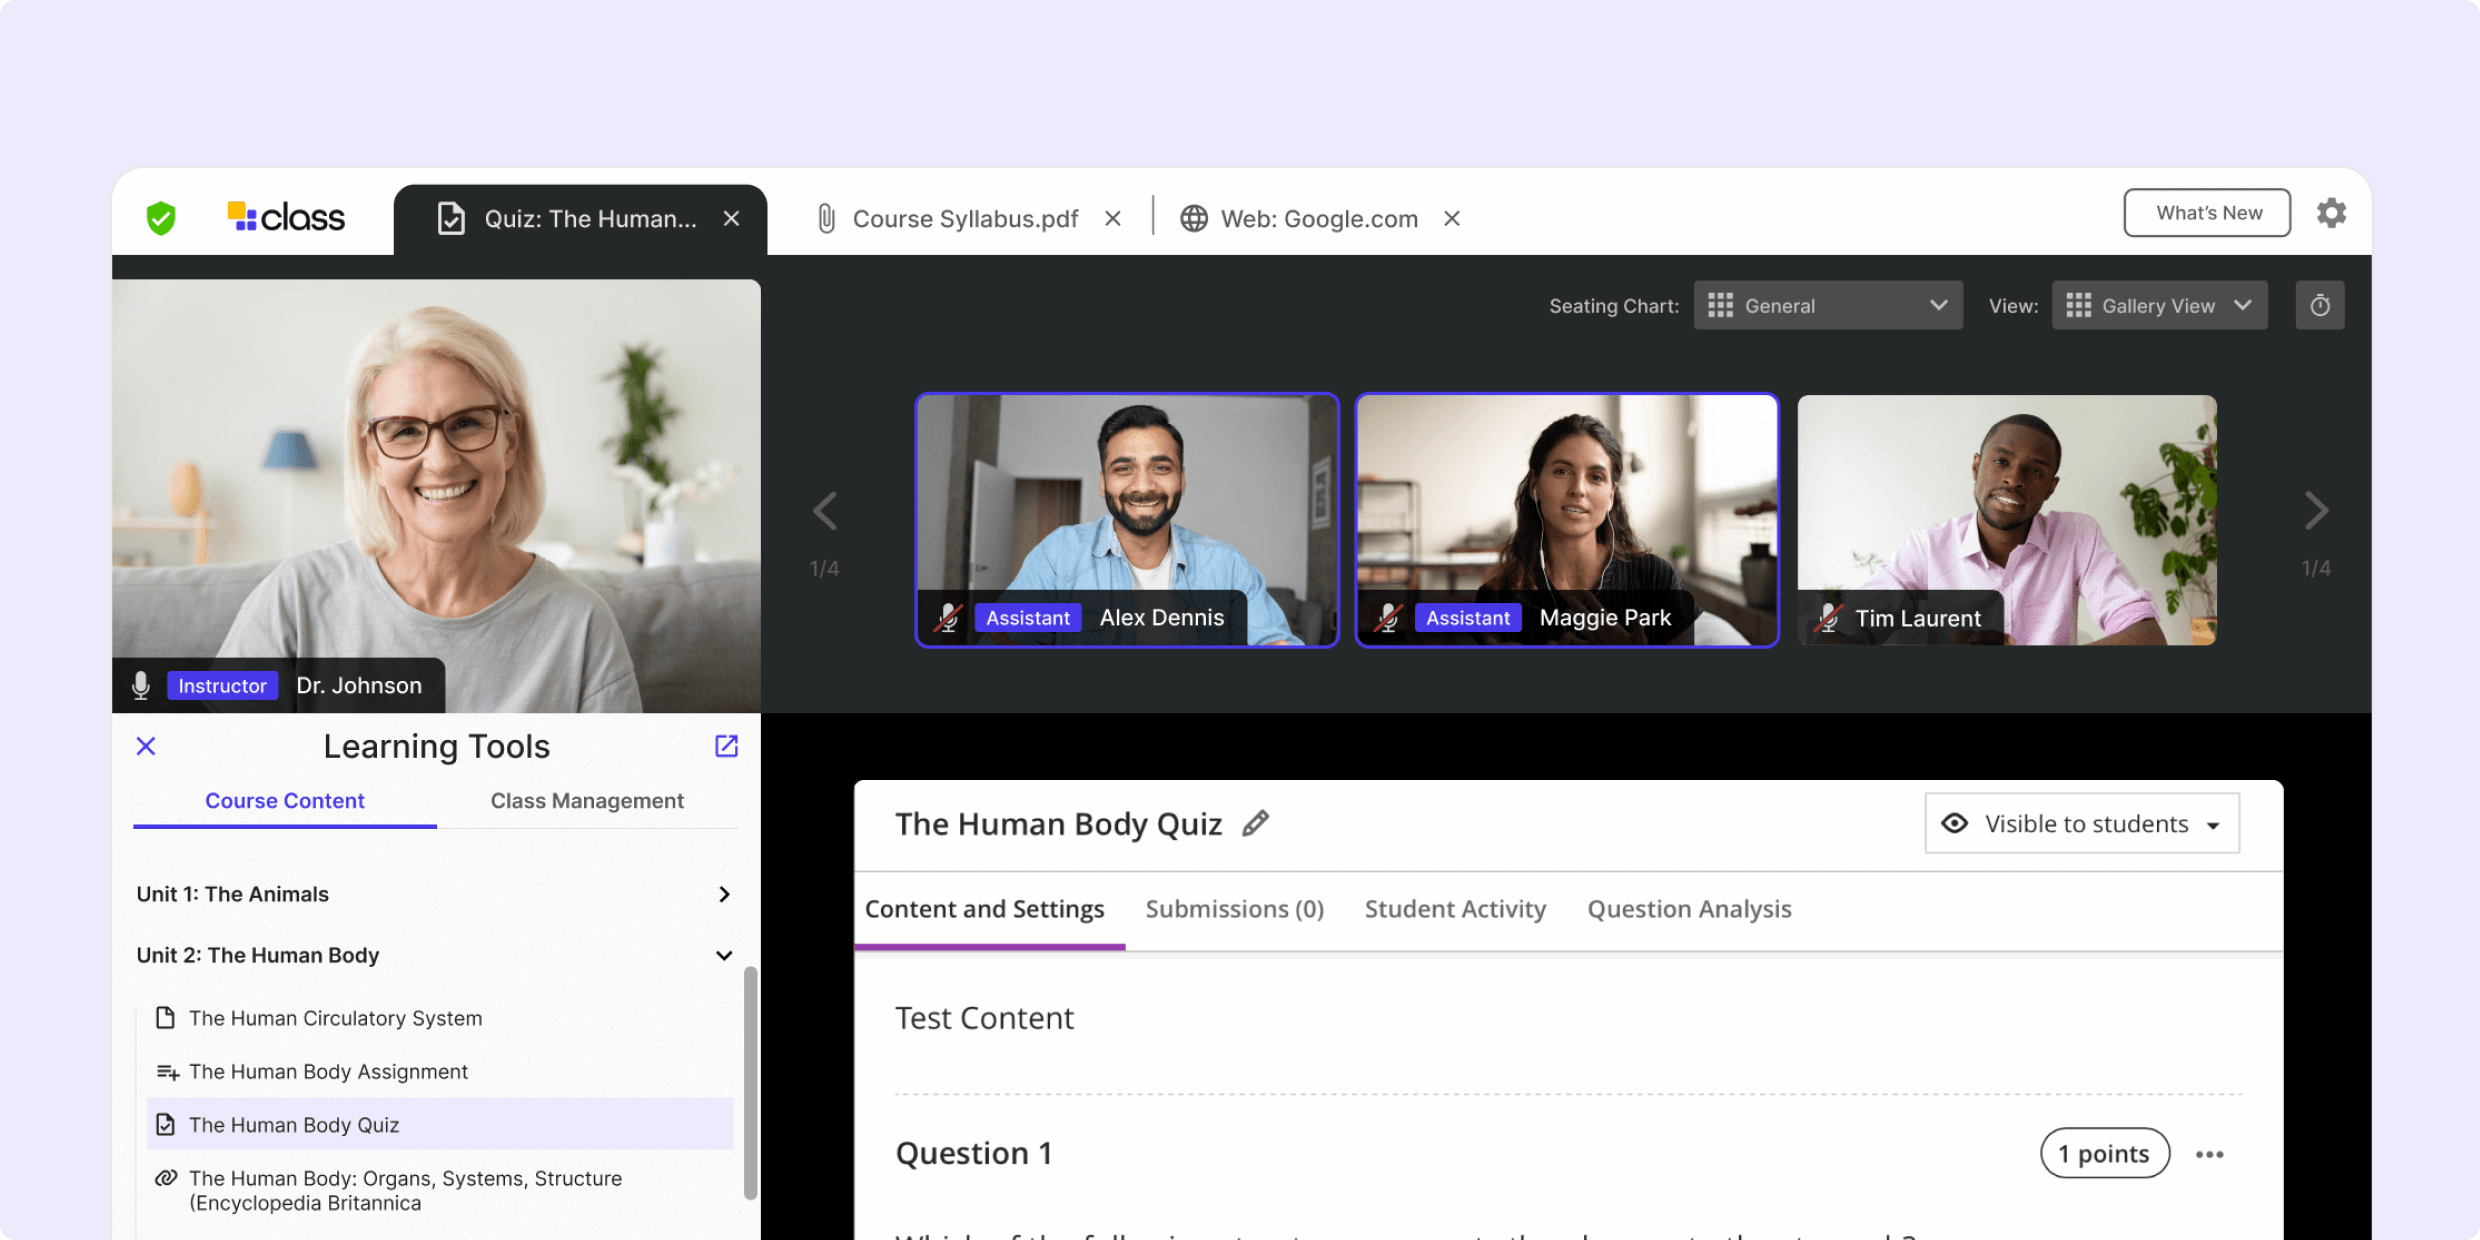Open the Question Analysis tab
The image size is (2480, 1240).
click(x=1689, y=909)
